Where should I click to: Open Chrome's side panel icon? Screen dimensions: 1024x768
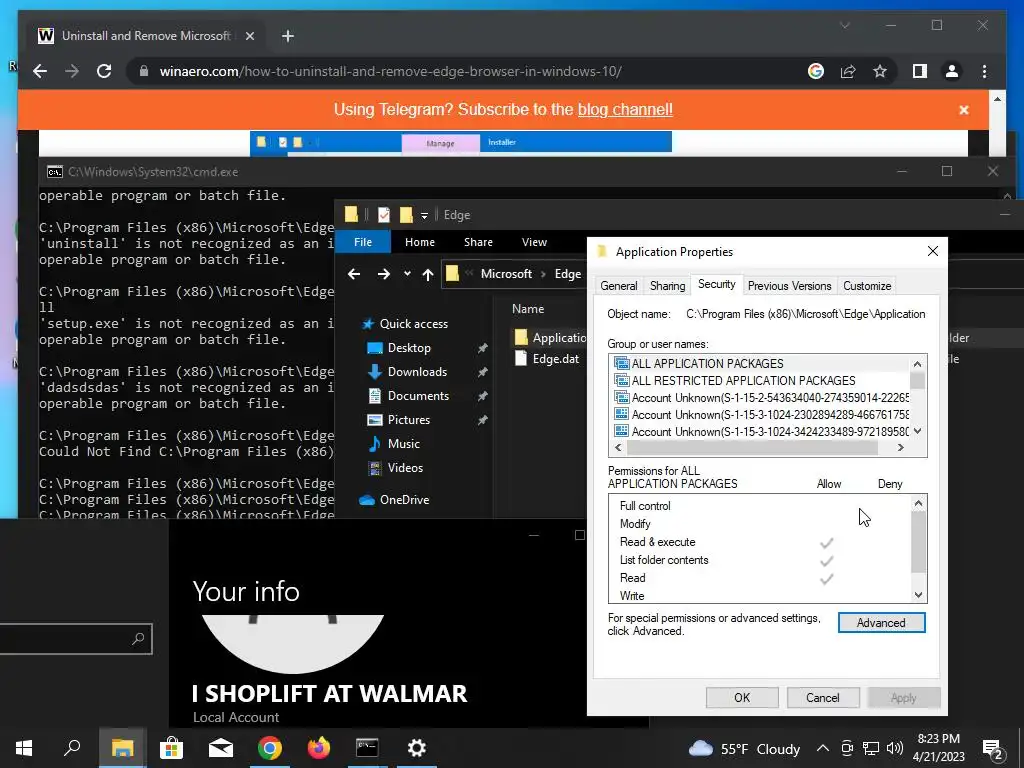click(x=920, y=71)
